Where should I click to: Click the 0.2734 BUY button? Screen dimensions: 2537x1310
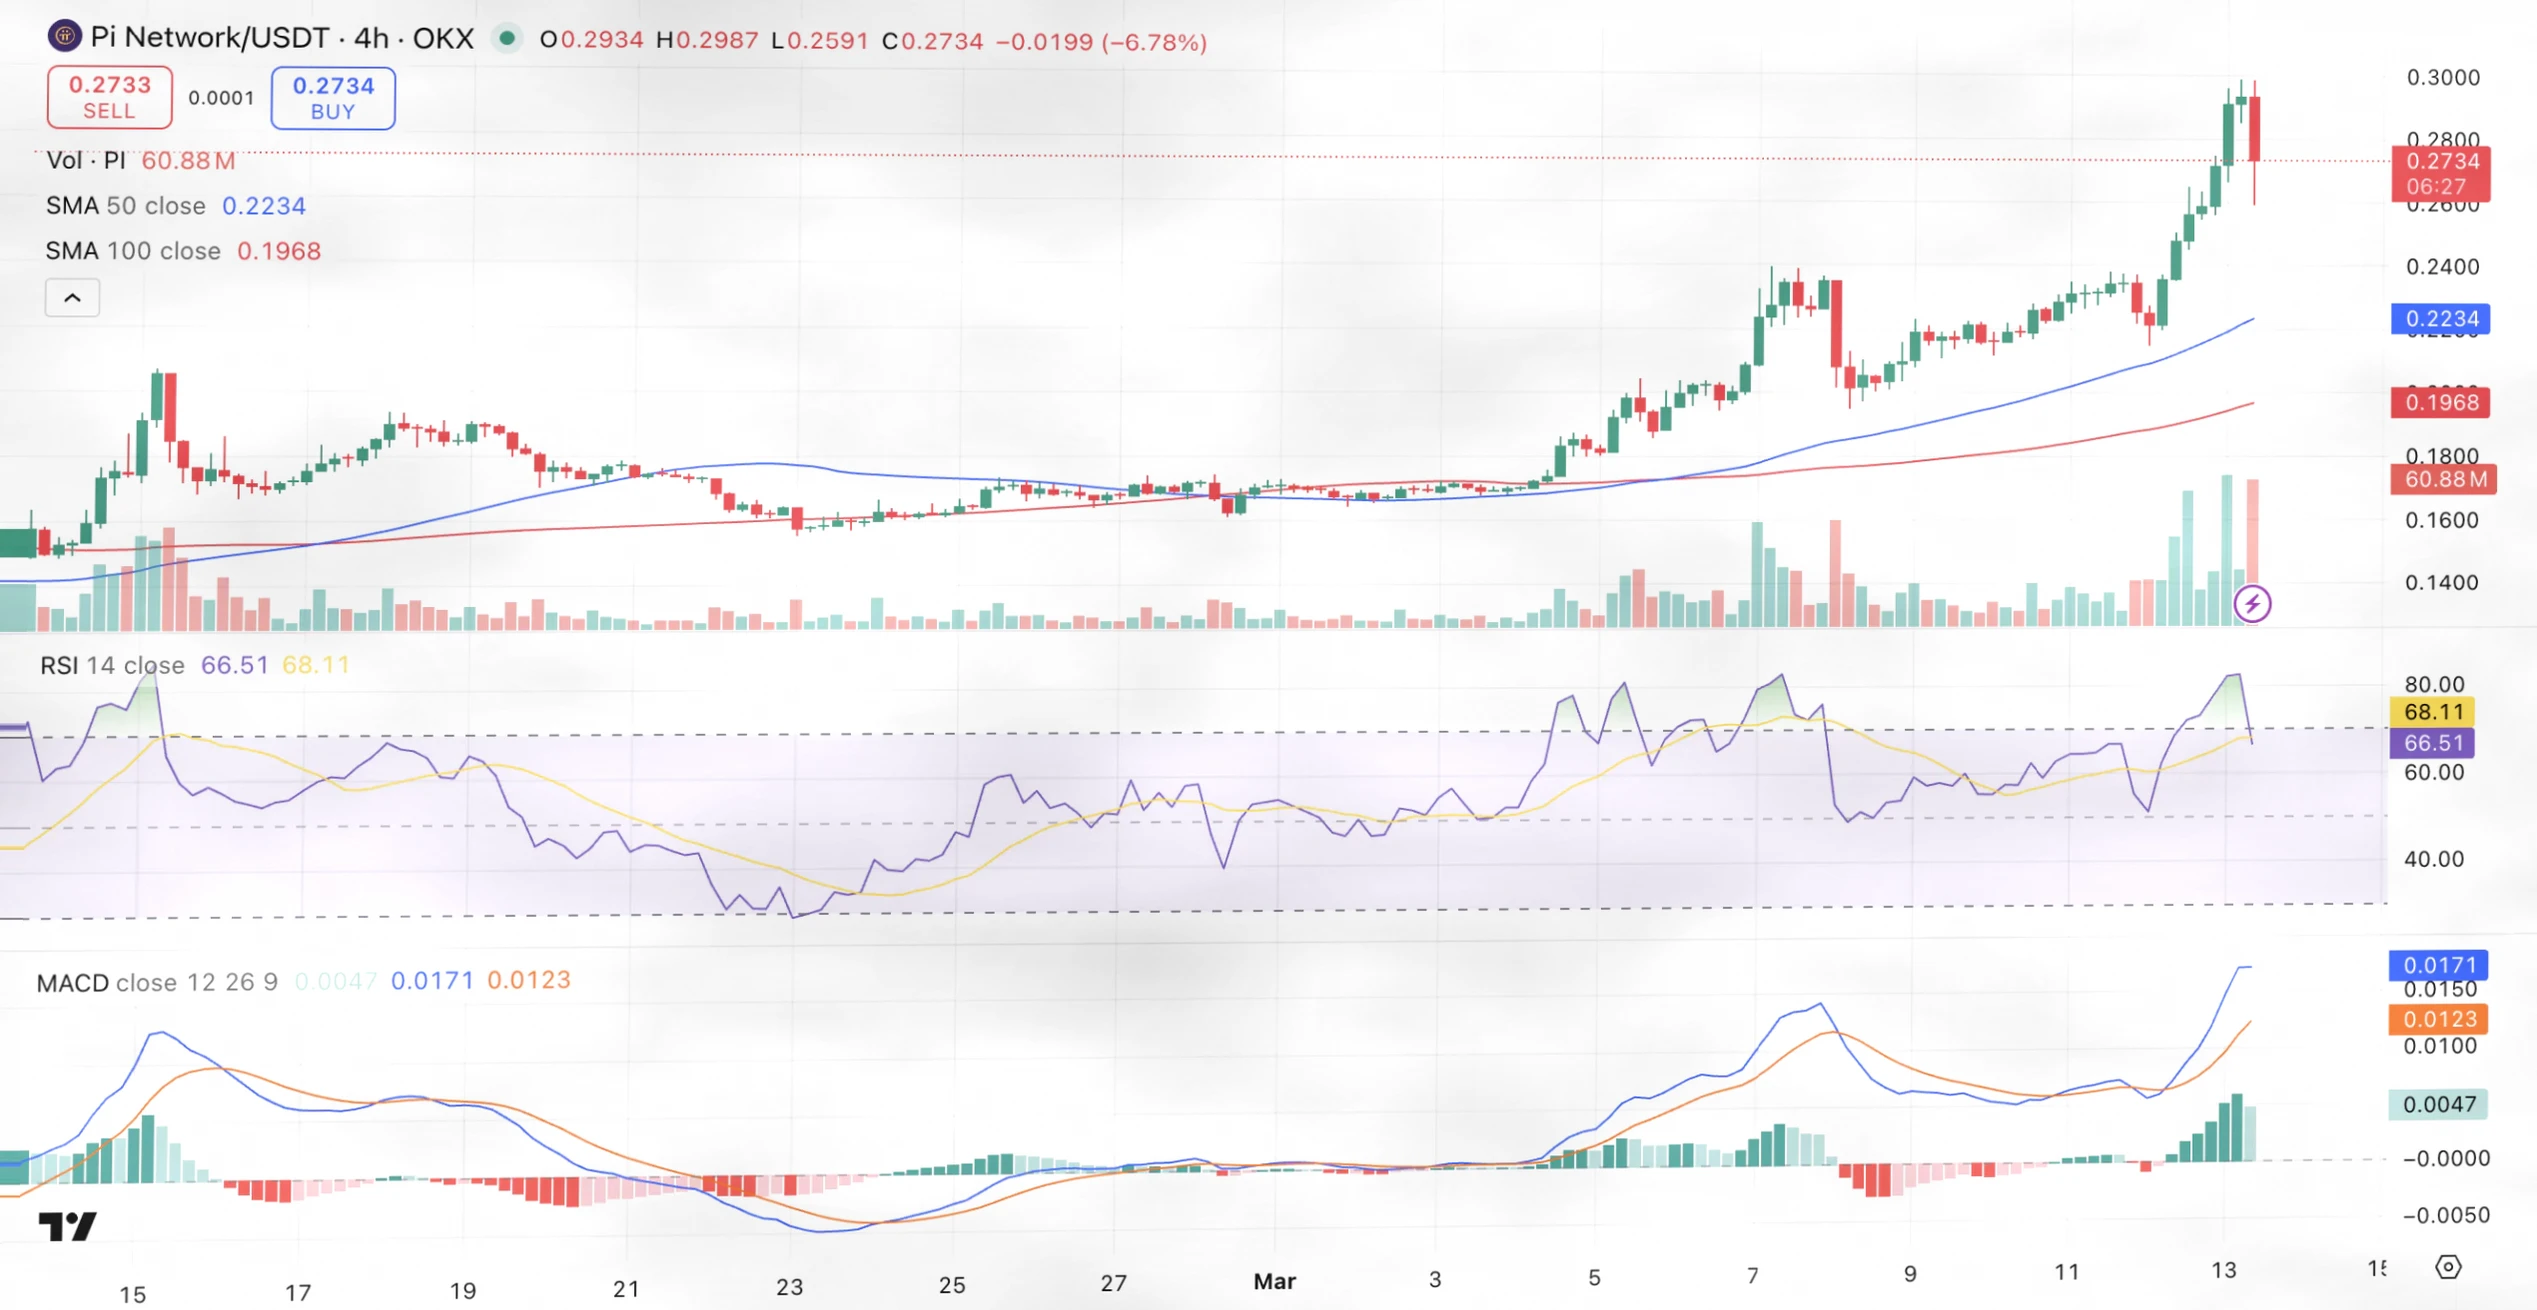point(333,98)
